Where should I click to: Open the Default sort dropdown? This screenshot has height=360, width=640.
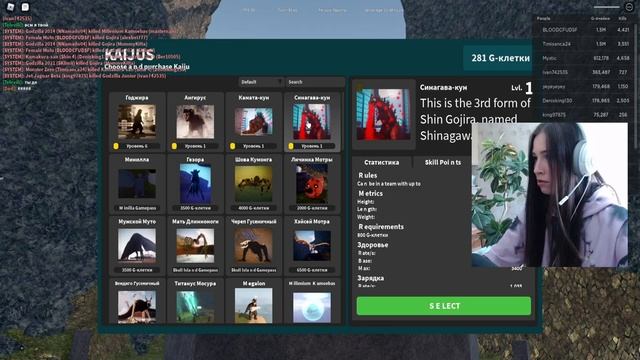coord(261,82)
